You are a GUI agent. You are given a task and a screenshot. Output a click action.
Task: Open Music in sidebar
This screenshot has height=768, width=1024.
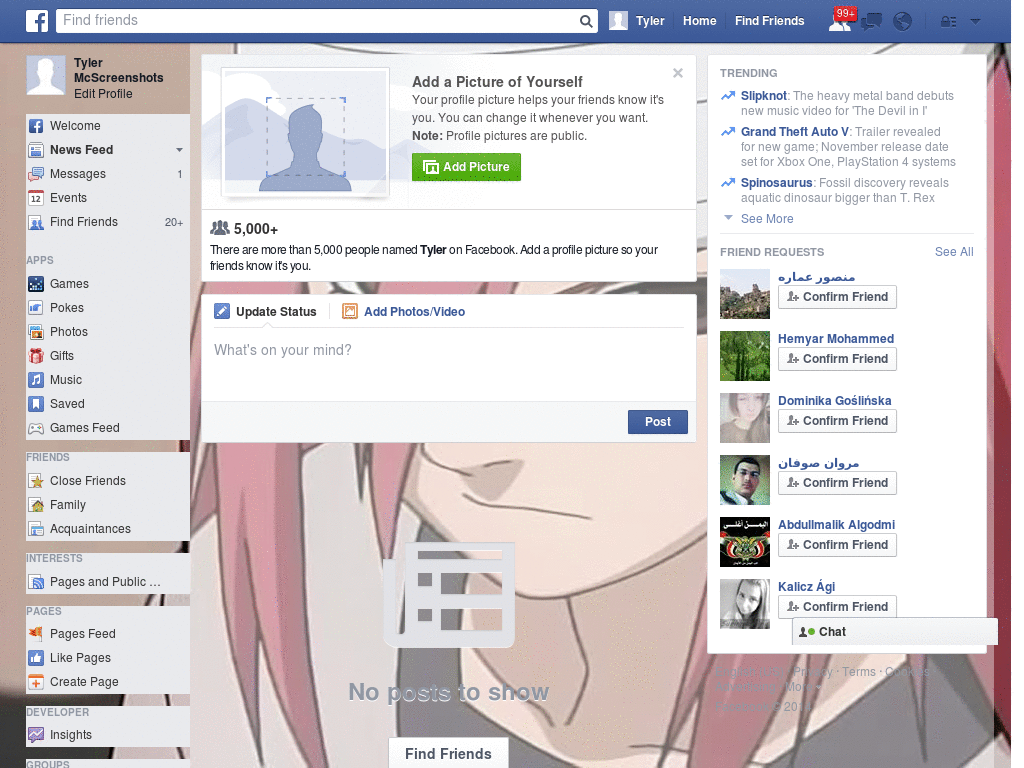pos(108,380)
